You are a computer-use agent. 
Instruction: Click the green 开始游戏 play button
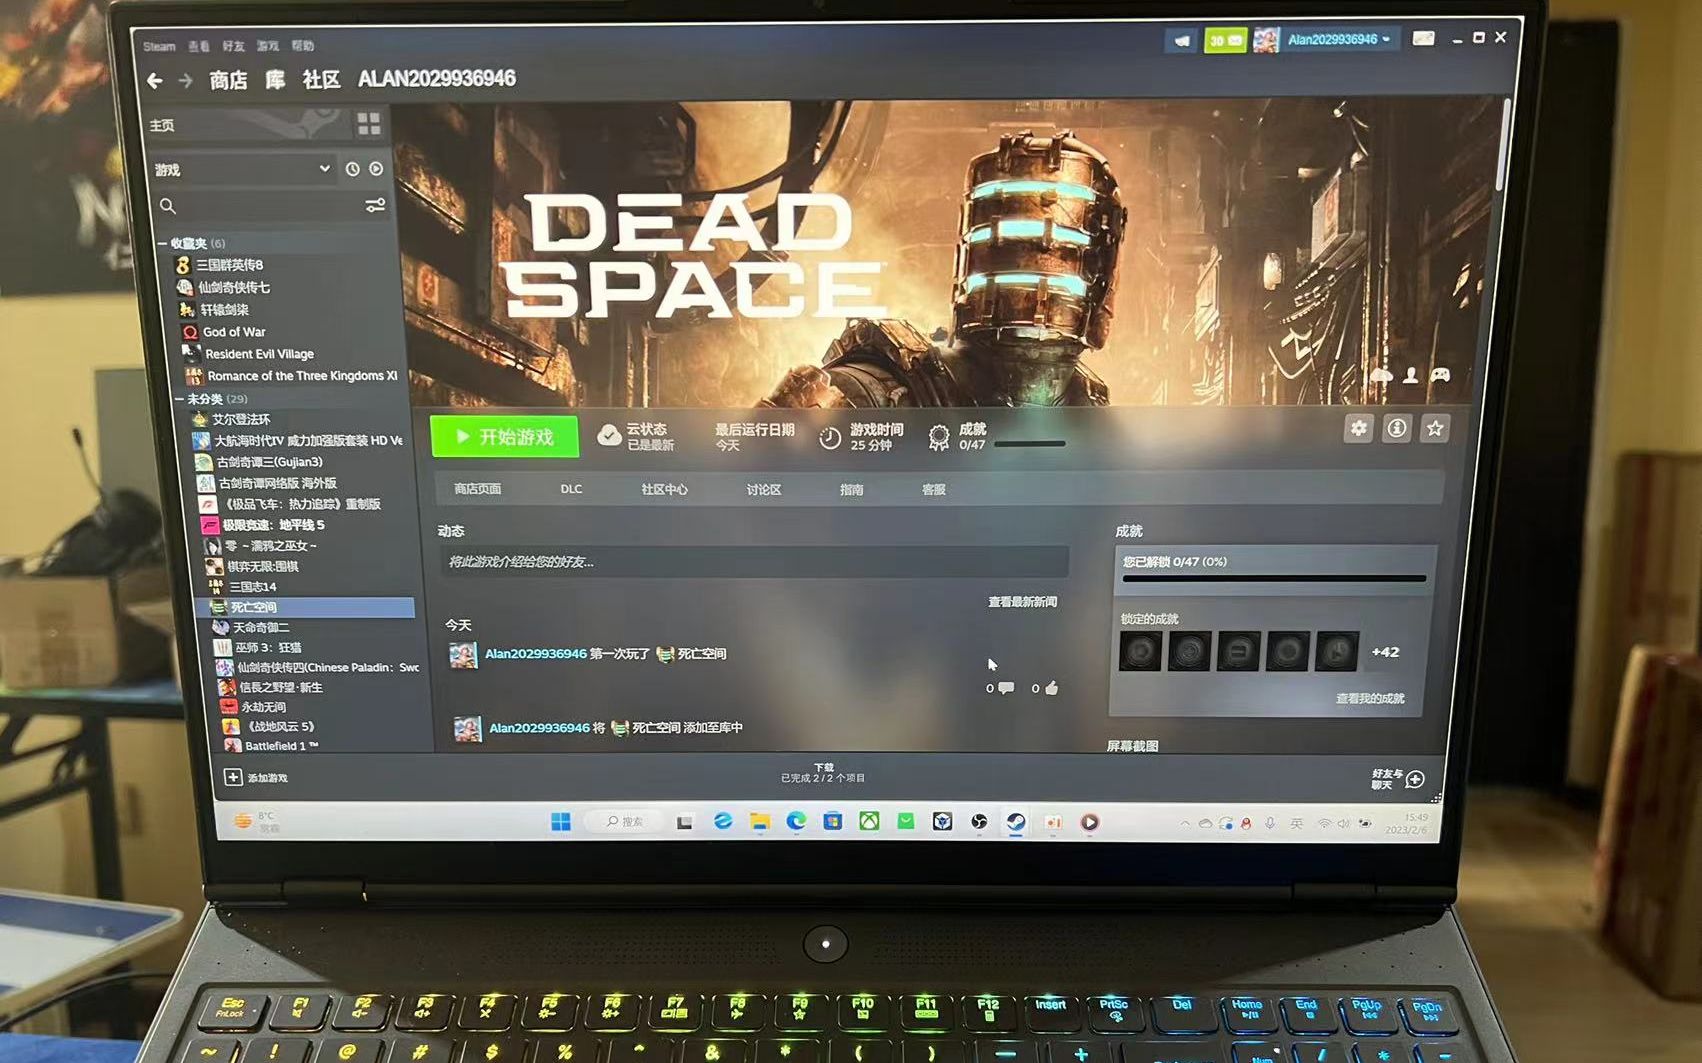(504, 437)
